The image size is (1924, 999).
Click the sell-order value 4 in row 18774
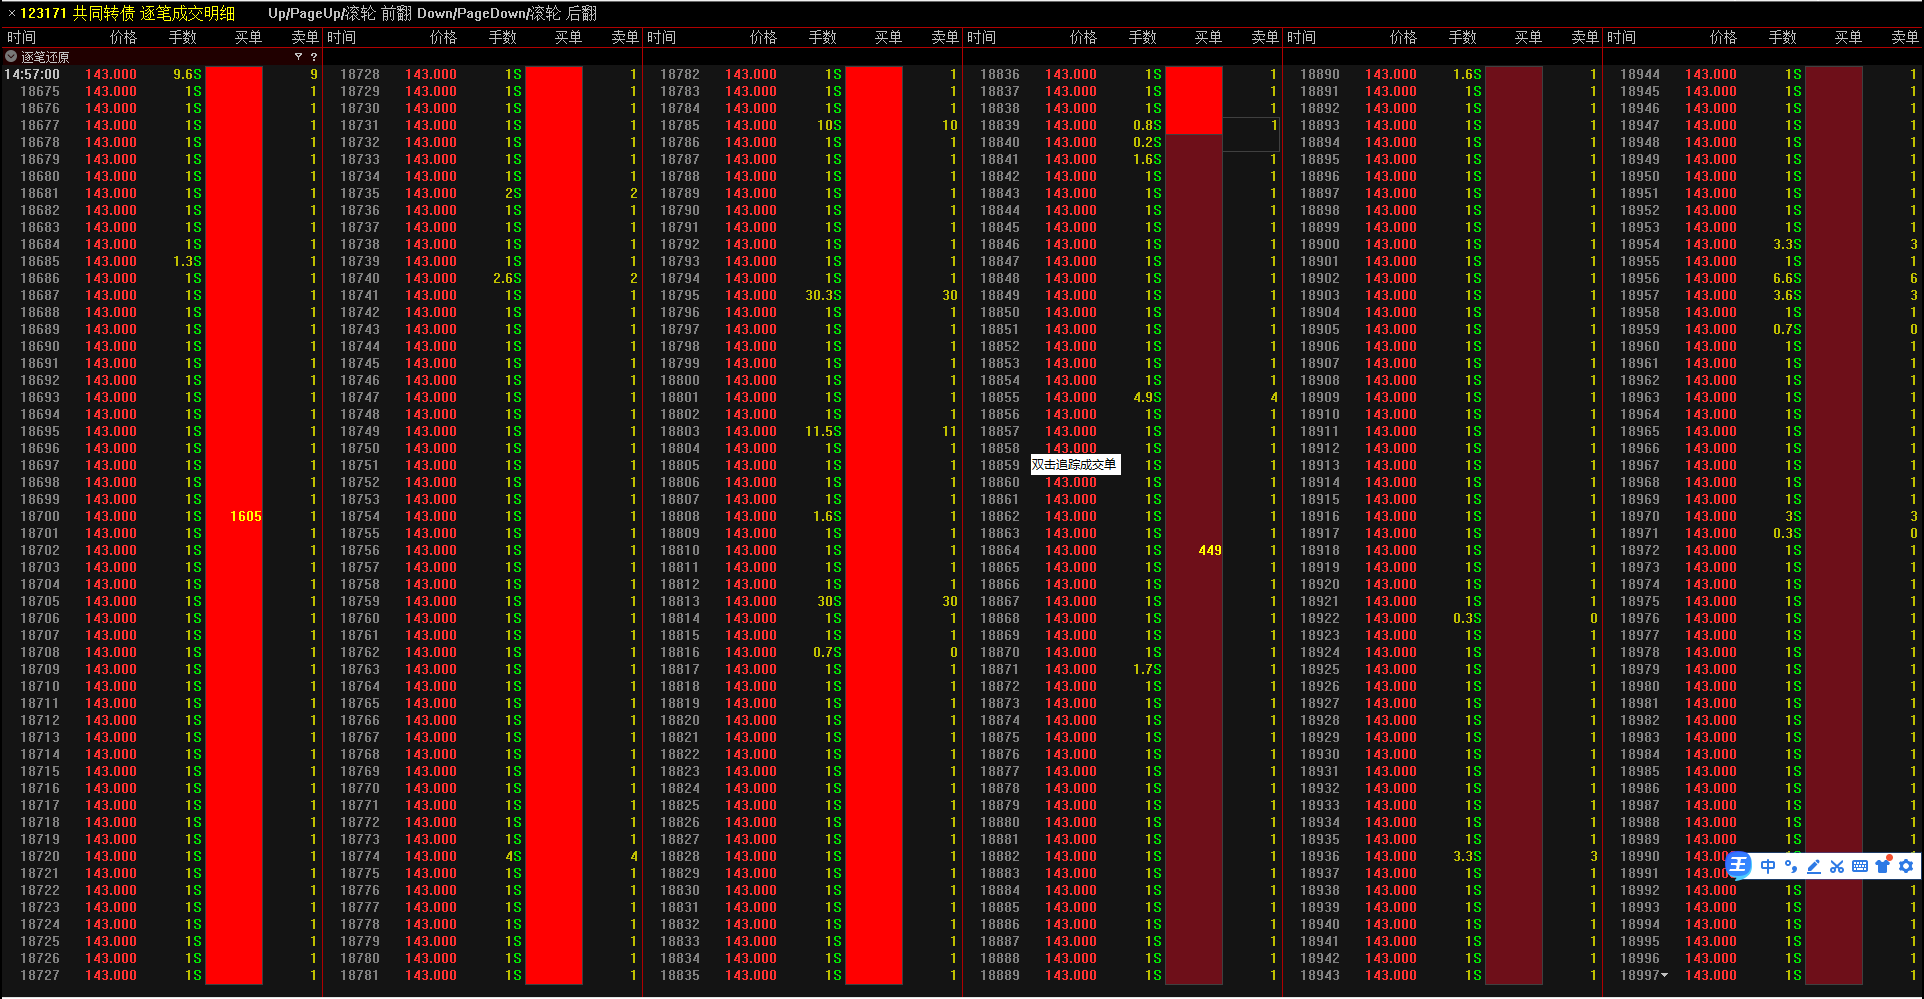coord(634,856)
